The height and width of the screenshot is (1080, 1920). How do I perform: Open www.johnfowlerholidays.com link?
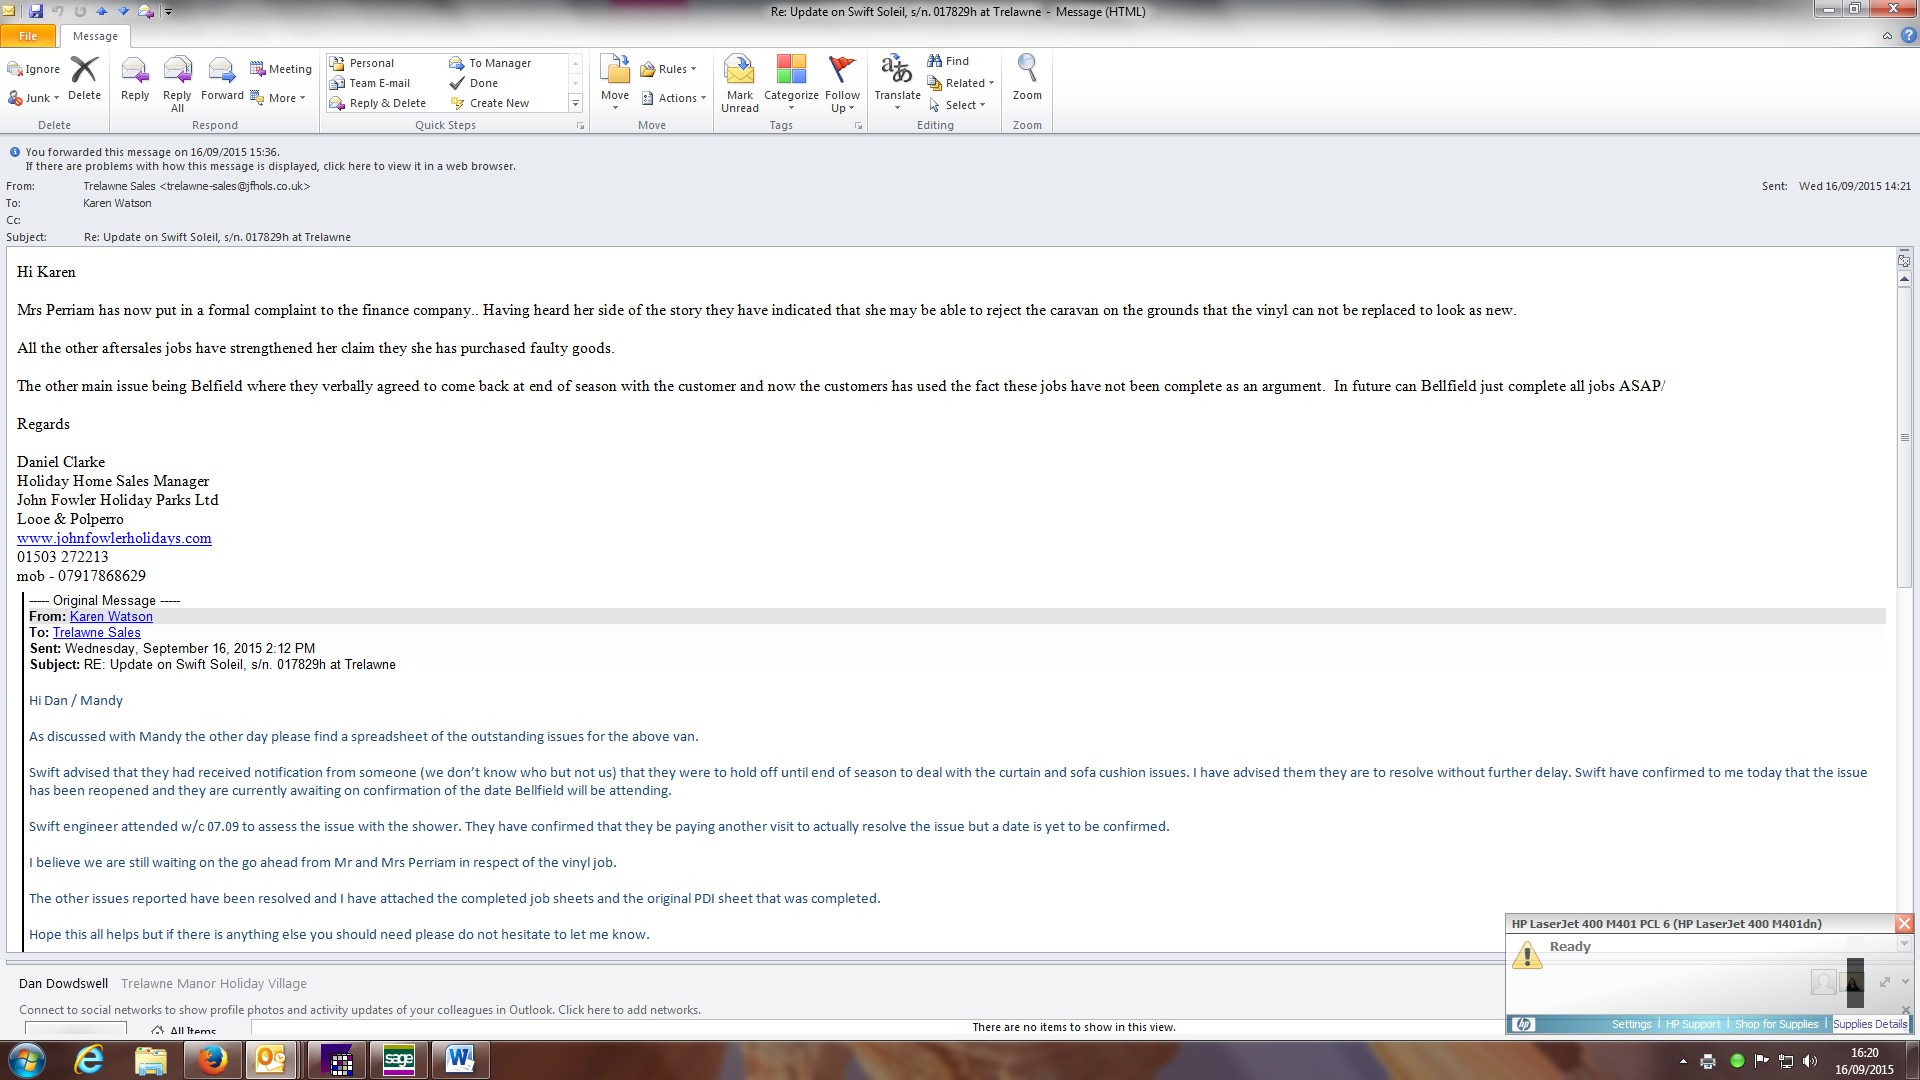point(114,538)
